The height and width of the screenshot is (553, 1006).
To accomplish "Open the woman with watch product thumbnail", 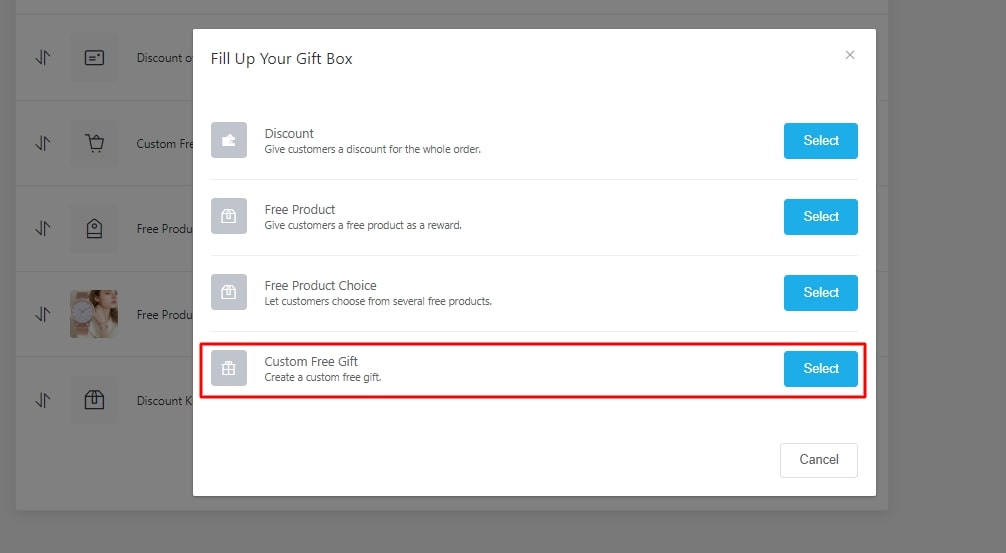I will [94, 314].
